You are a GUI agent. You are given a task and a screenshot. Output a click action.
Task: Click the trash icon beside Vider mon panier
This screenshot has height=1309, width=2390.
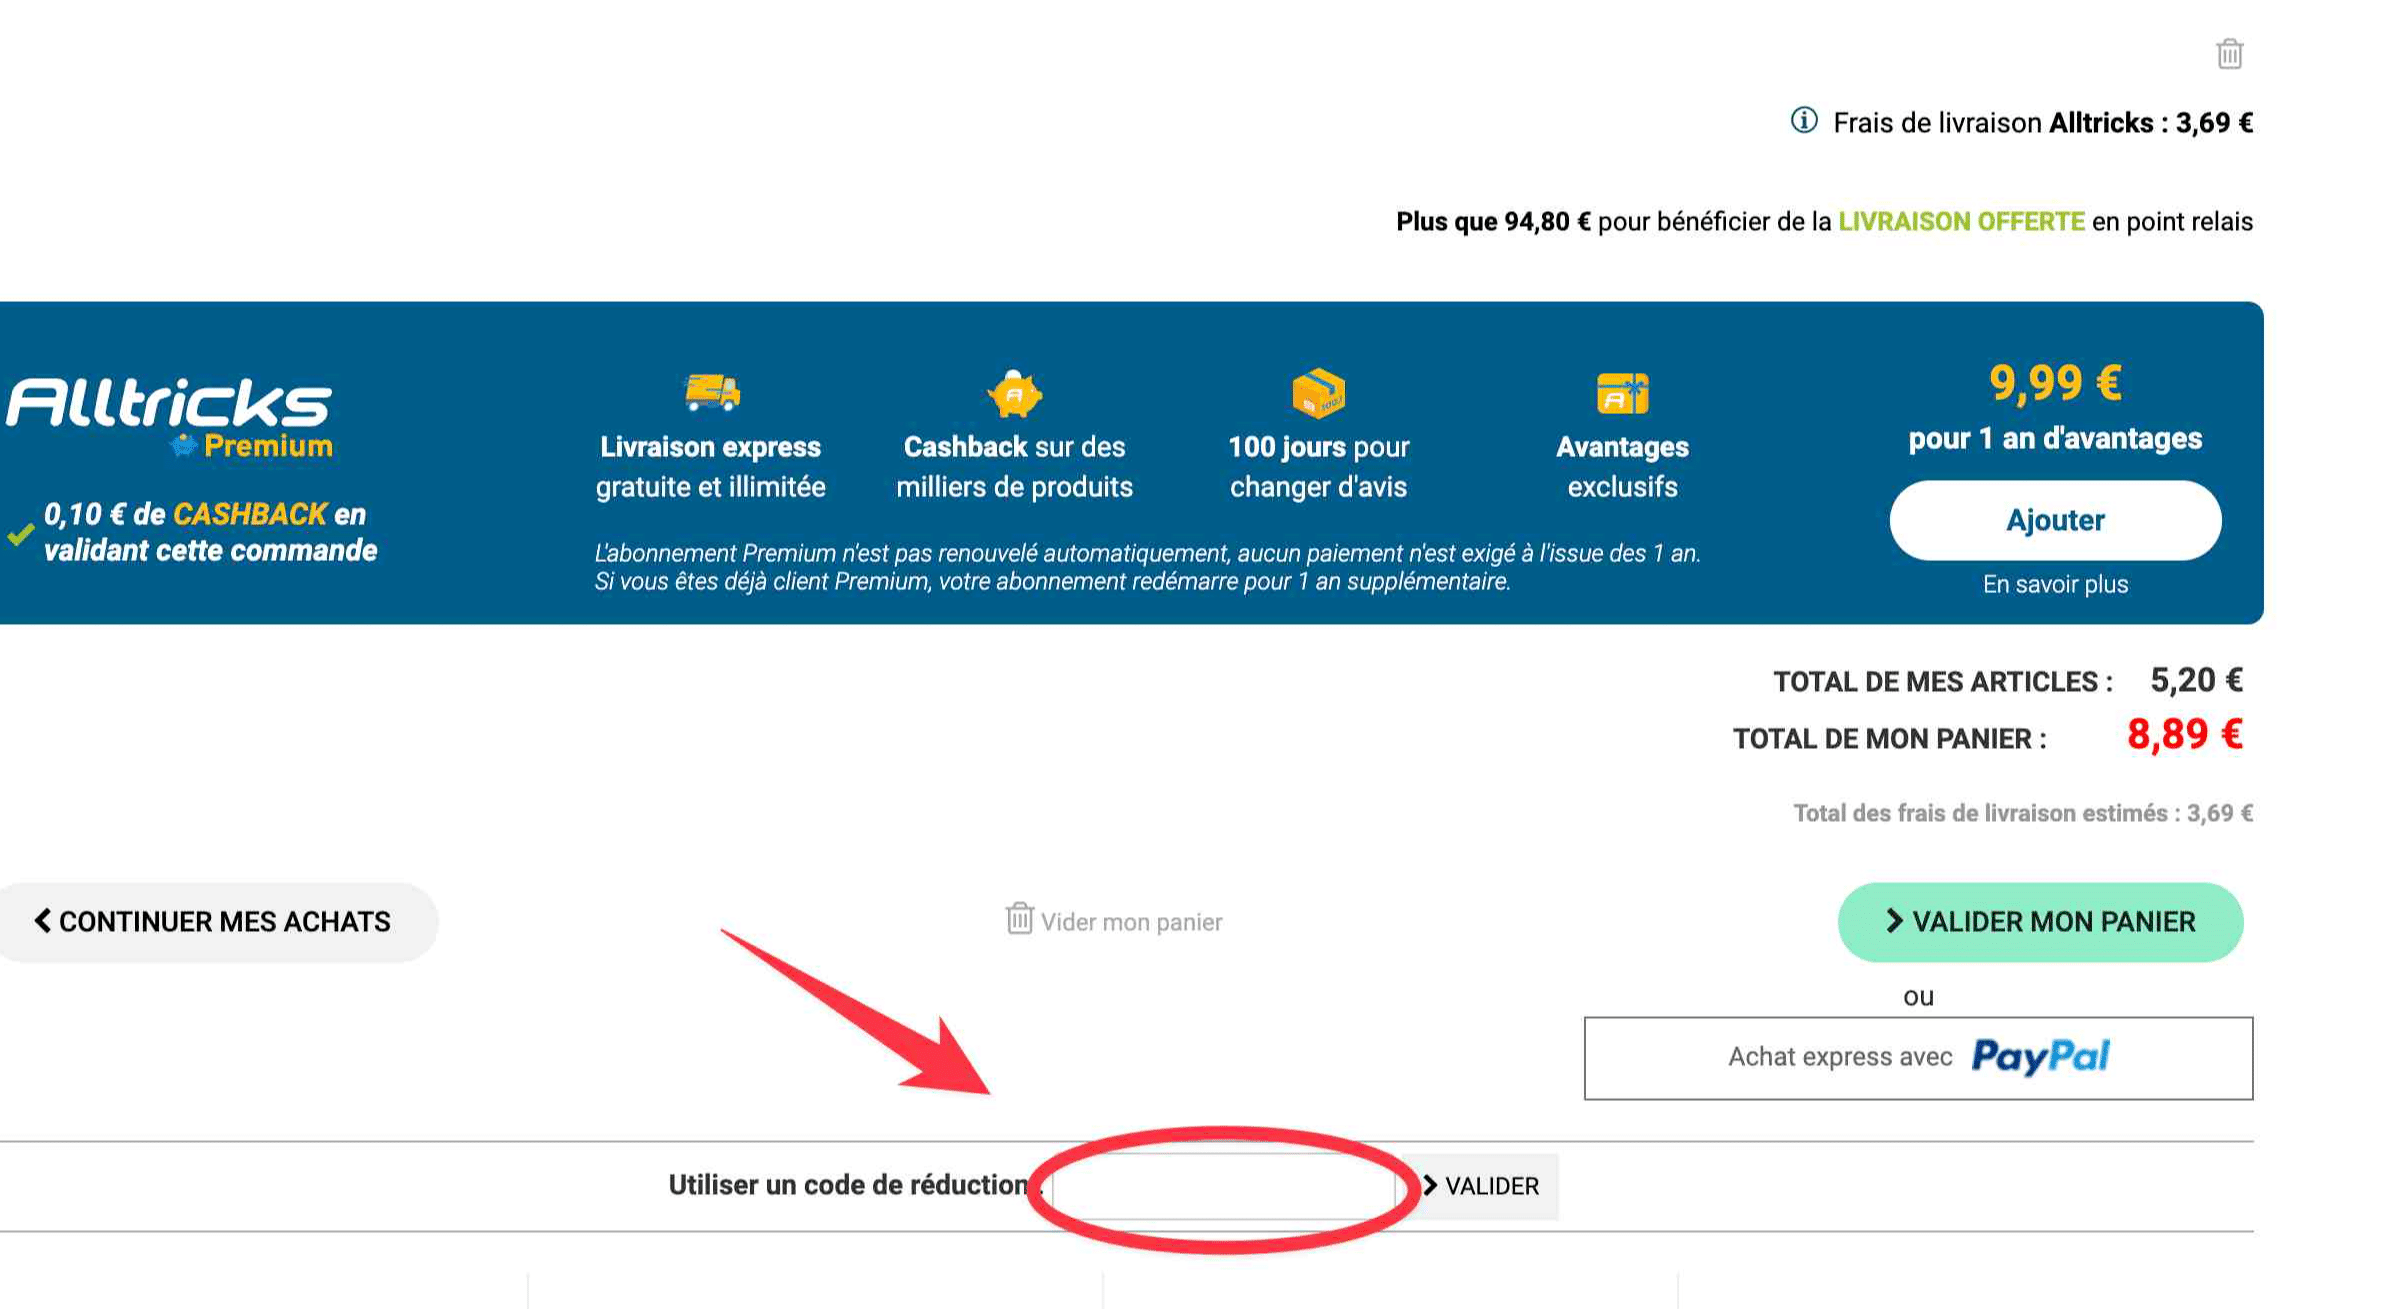[x=1018, y=918]
